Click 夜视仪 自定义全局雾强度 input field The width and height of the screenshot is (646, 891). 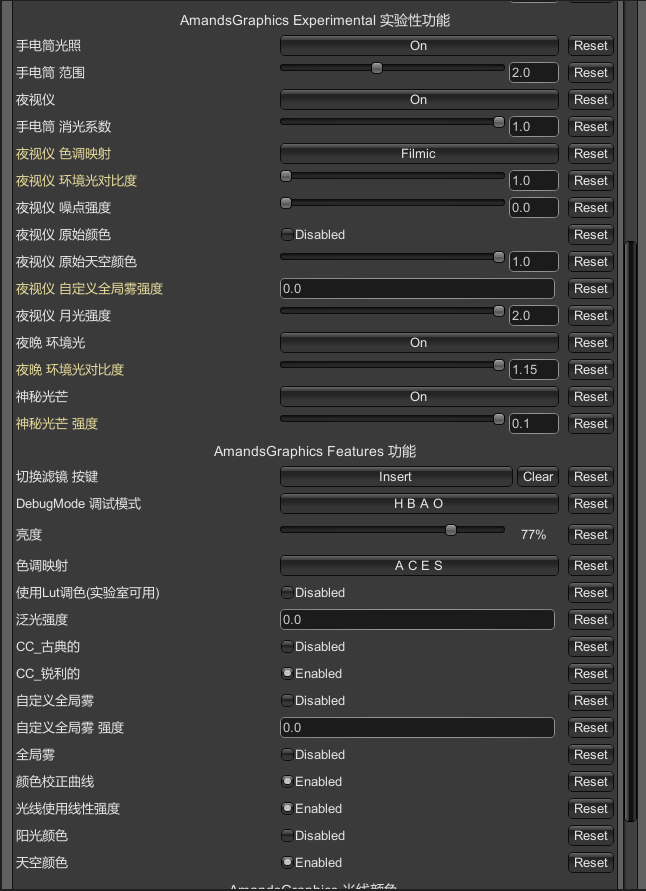tap(417, 289)
